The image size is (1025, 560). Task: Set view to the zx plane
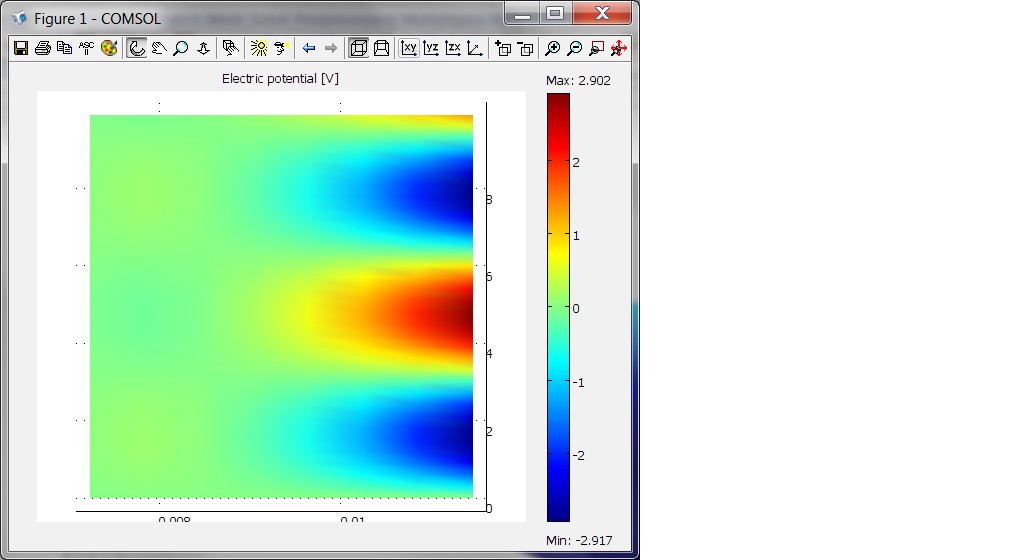[x=453, y=48]
